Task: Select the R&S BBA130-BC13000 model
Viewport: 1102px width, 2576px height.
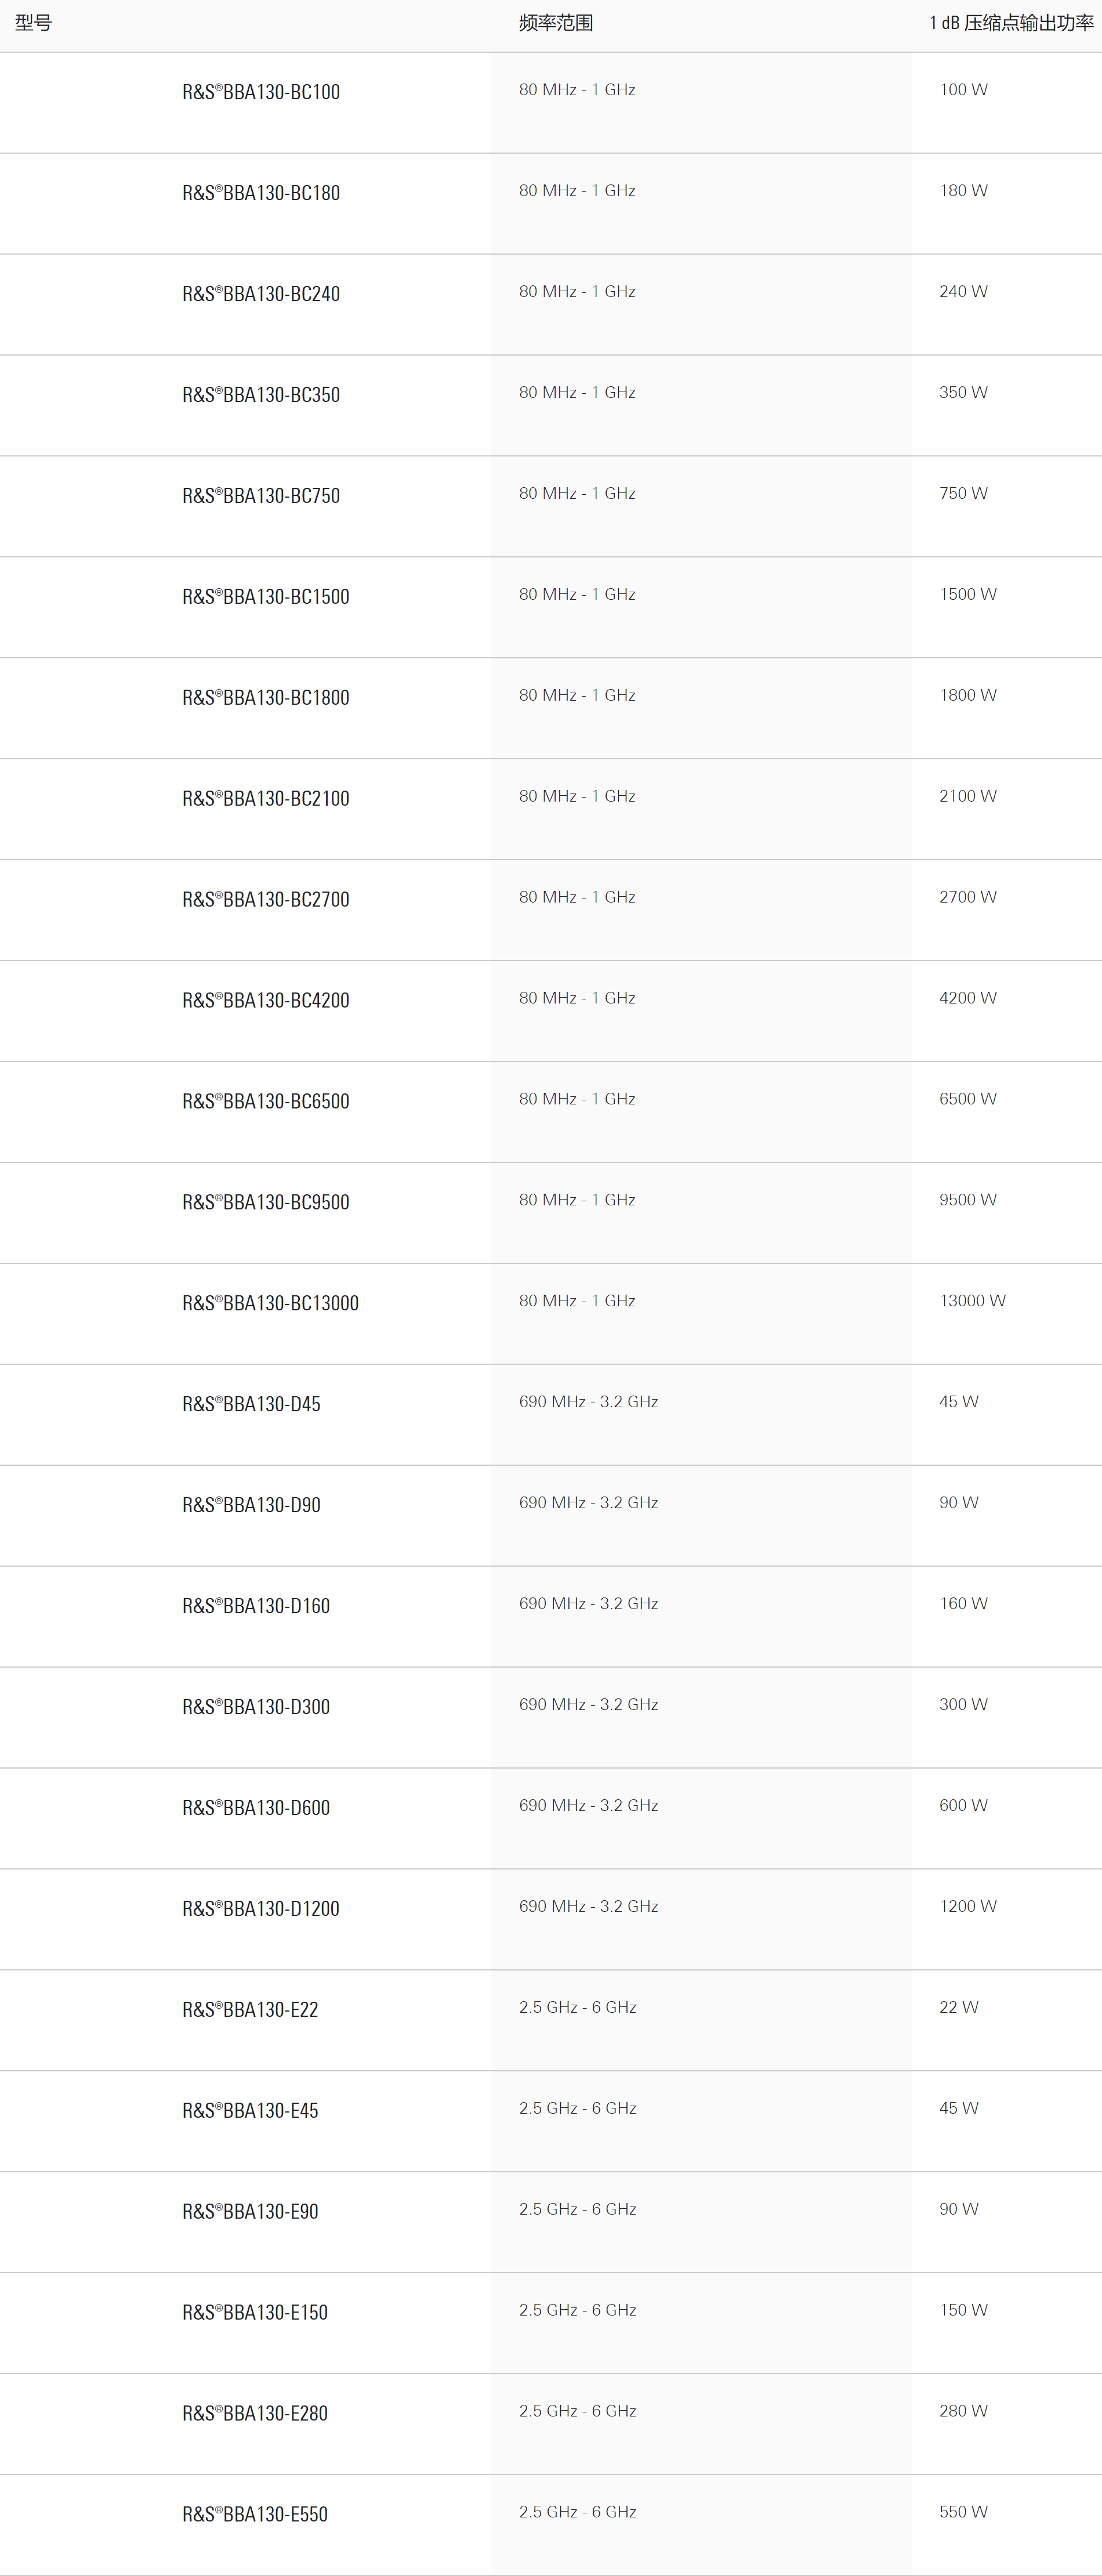Action: coord(270,1303)
